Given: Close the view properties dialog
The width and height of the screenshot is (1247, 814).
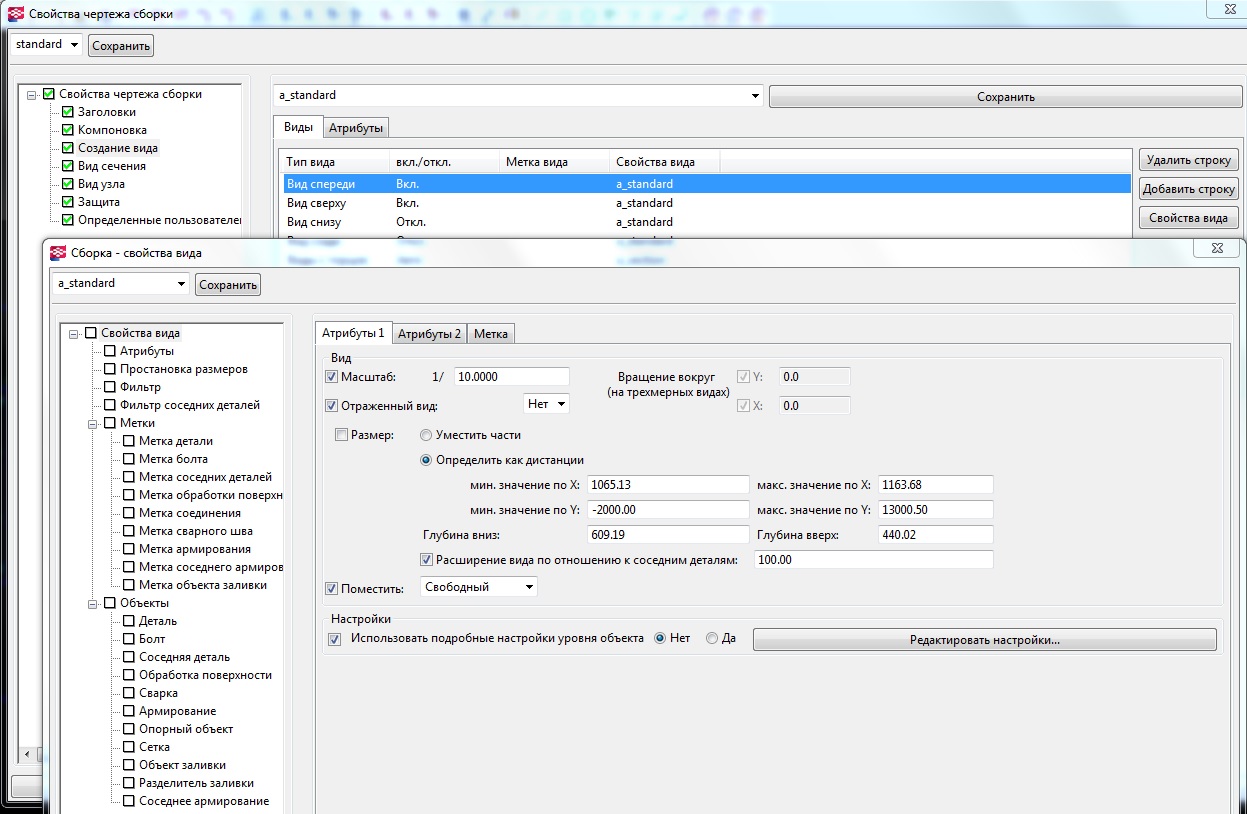Looking at the screenshot, I should pos(1216,248).
